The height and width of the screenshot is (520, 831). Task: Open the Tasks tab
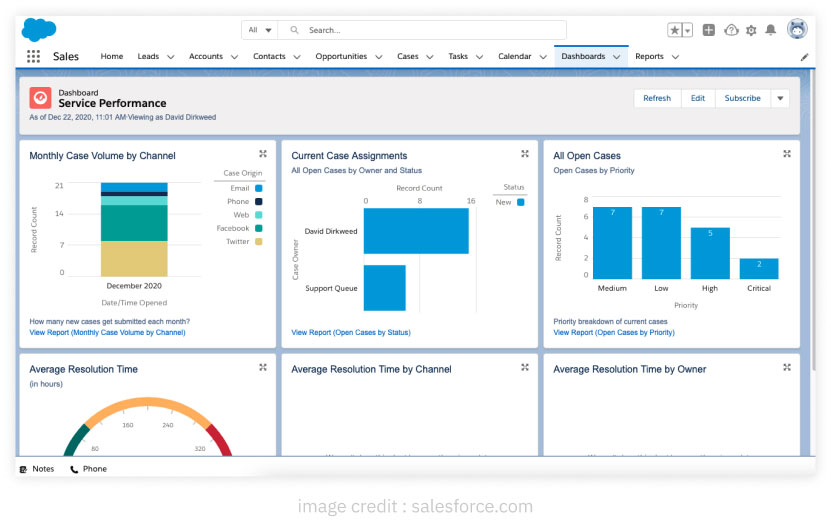click(458, 56)
